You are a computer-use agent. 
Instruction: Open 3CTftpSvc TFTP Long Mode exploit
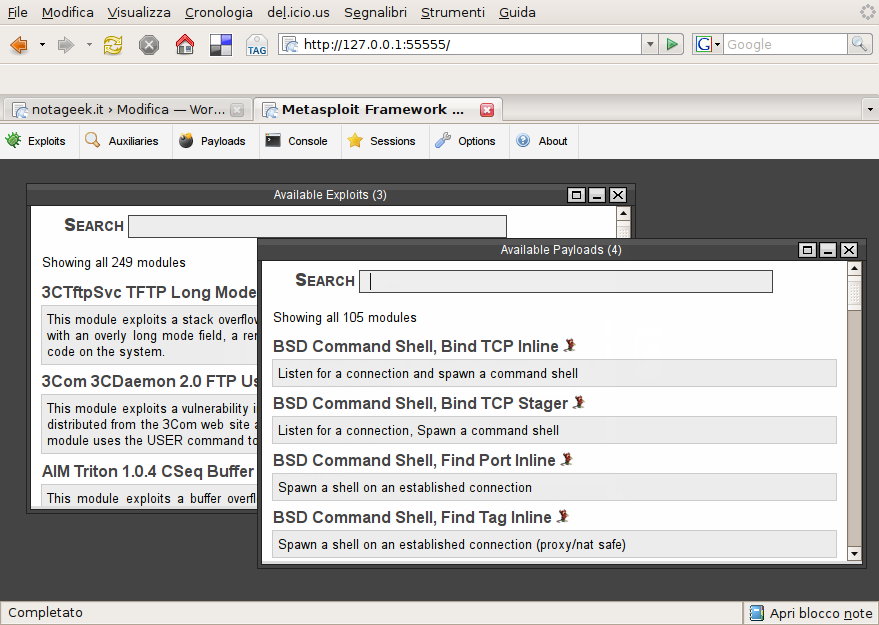(x=149, y=292)
